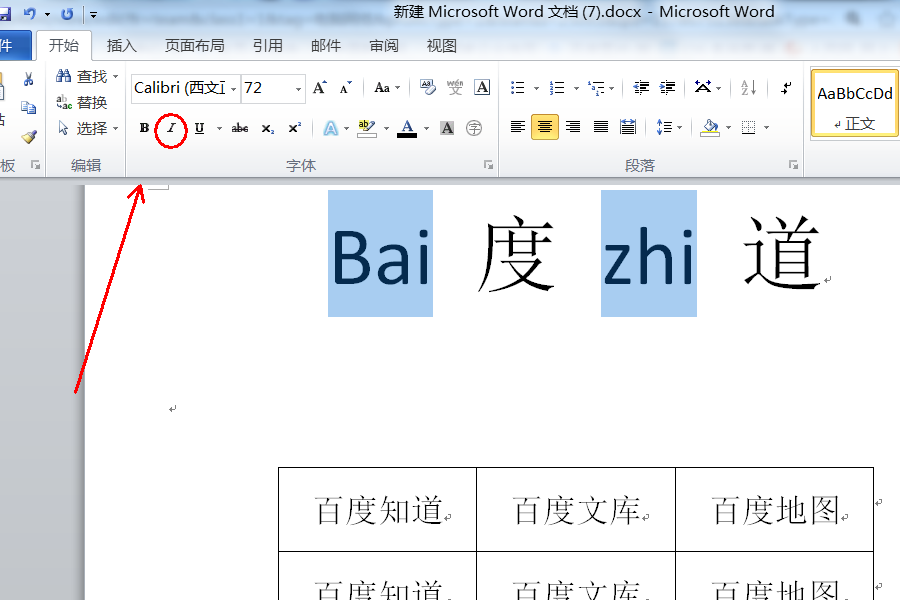Click the copy icon
Image resolution: width=900 pixels, height=600 pixels.
28,107
